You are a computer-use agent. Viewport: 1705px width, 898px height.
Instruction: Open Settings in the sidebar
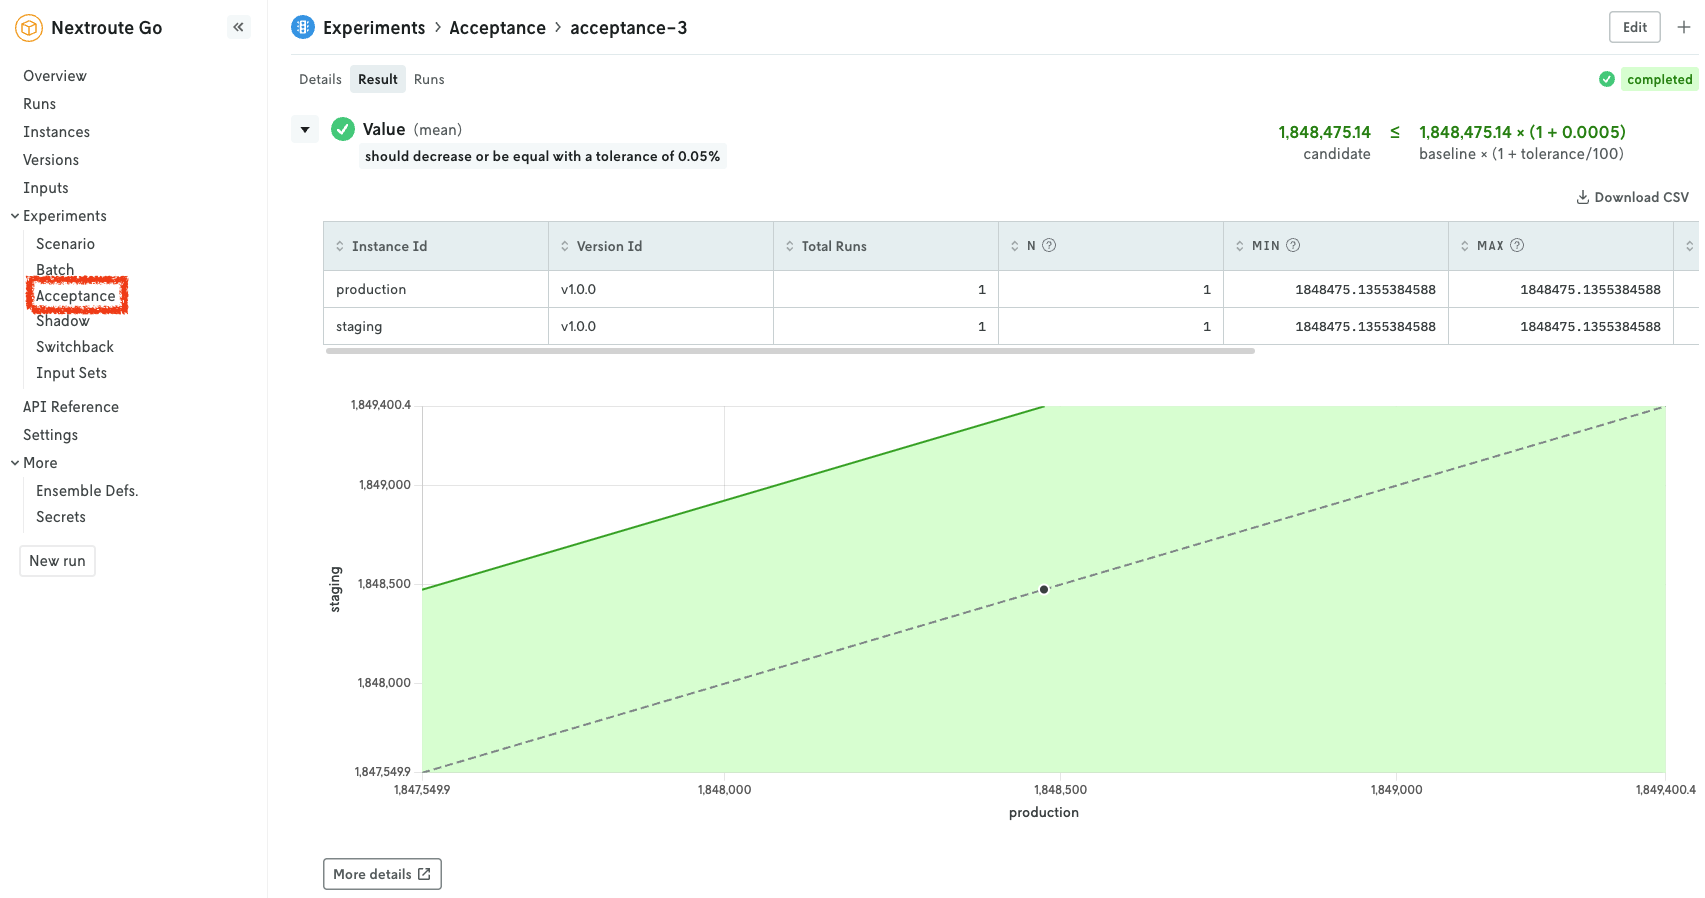(x=51, y=435)
